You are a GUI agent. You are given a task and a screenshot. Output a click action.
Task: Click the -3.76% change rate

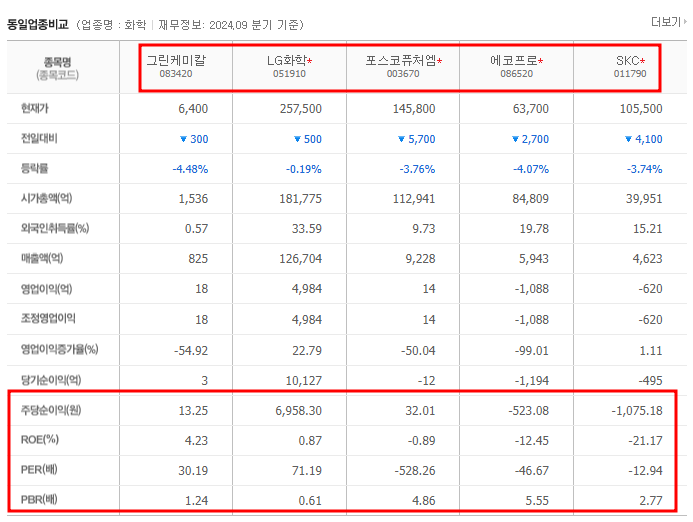point(417,169)
